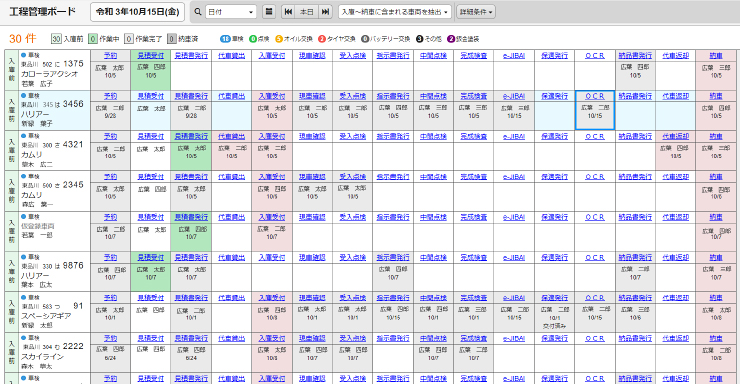
Task: Filter by the green 点検 badge
Action: (x=259, y=39)
